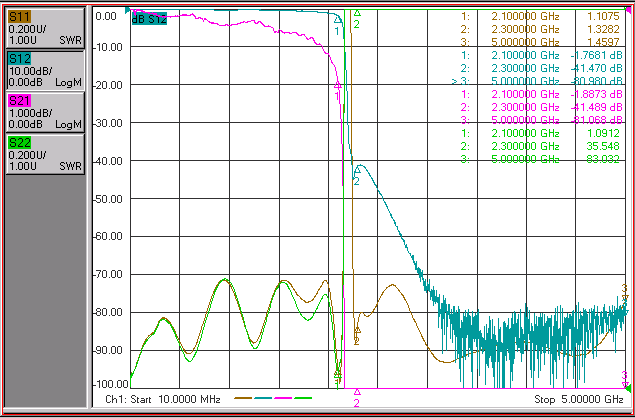Click the -60.00 Y-axis label

click(107, 237)
